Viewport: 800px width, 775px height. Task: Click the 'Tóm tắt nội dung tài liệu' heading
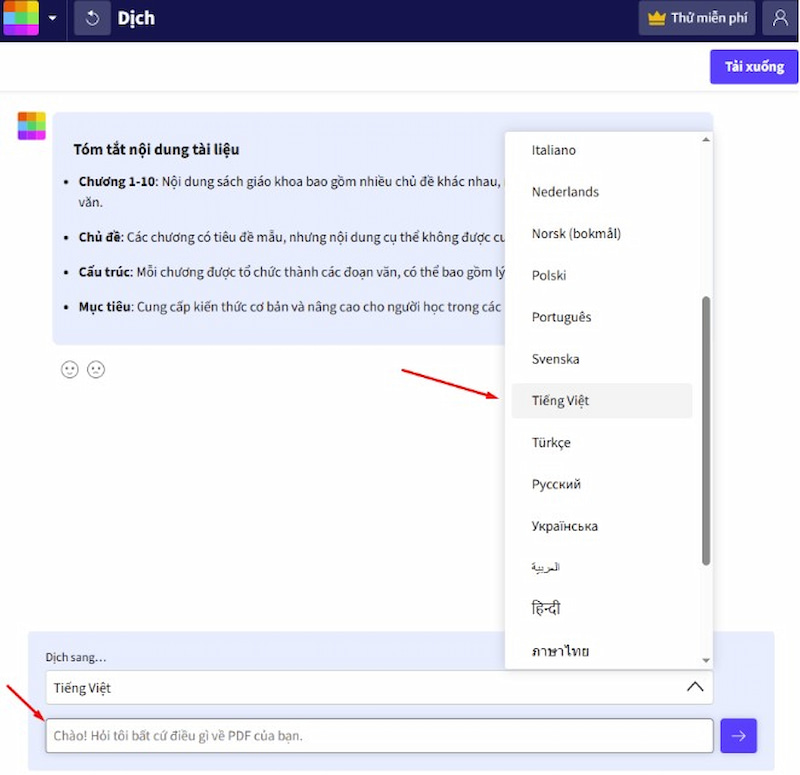tap(156, 149)
